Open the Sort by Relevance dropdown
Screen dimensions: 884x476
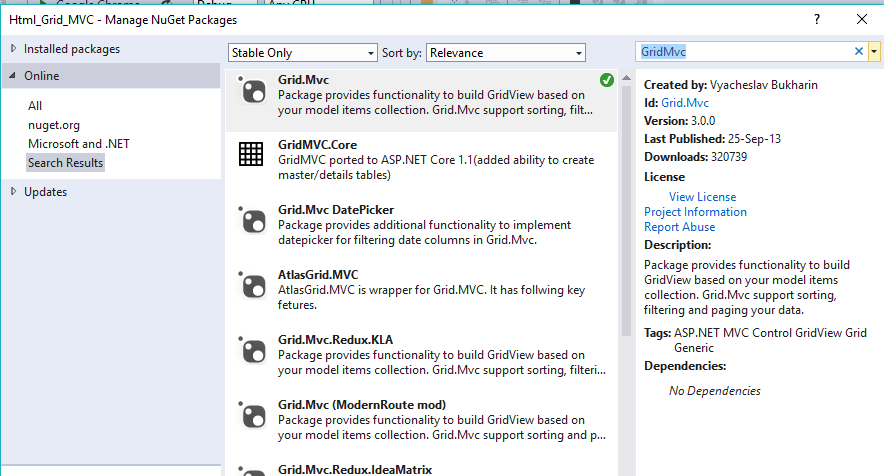tap(506, 52)
